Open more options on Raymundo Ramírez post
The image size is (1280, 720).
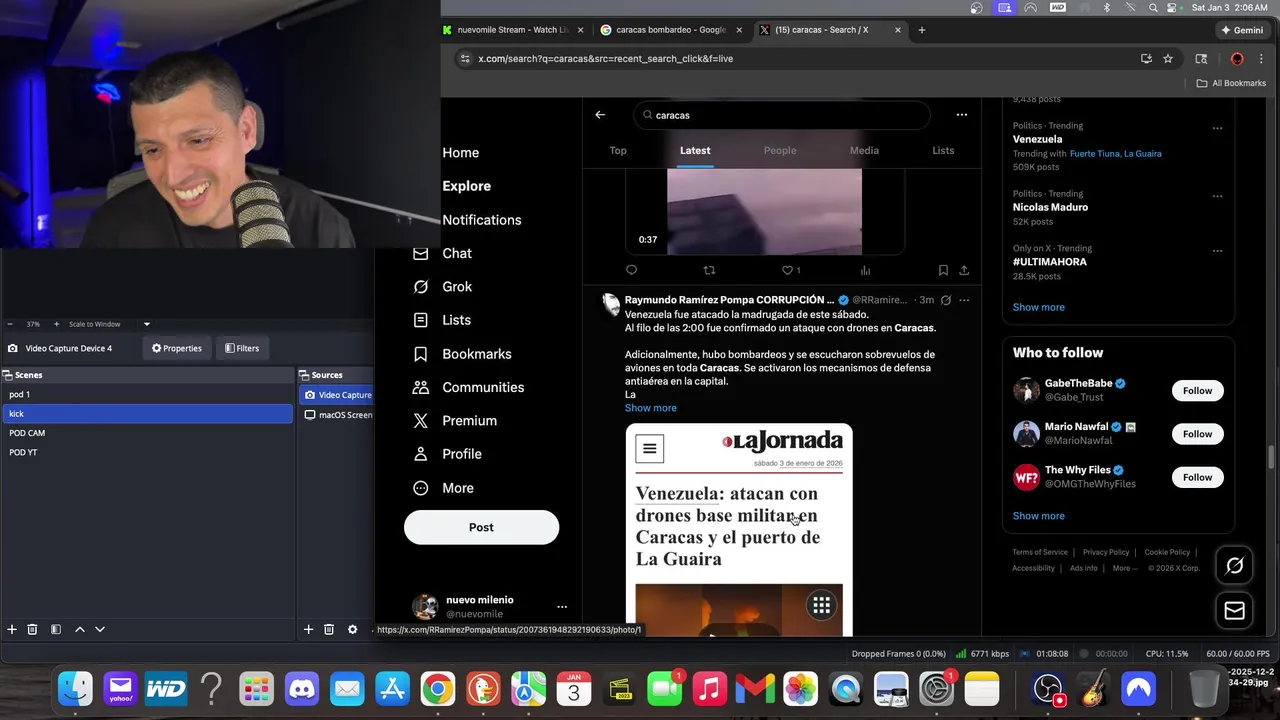[x=964, y=300]
